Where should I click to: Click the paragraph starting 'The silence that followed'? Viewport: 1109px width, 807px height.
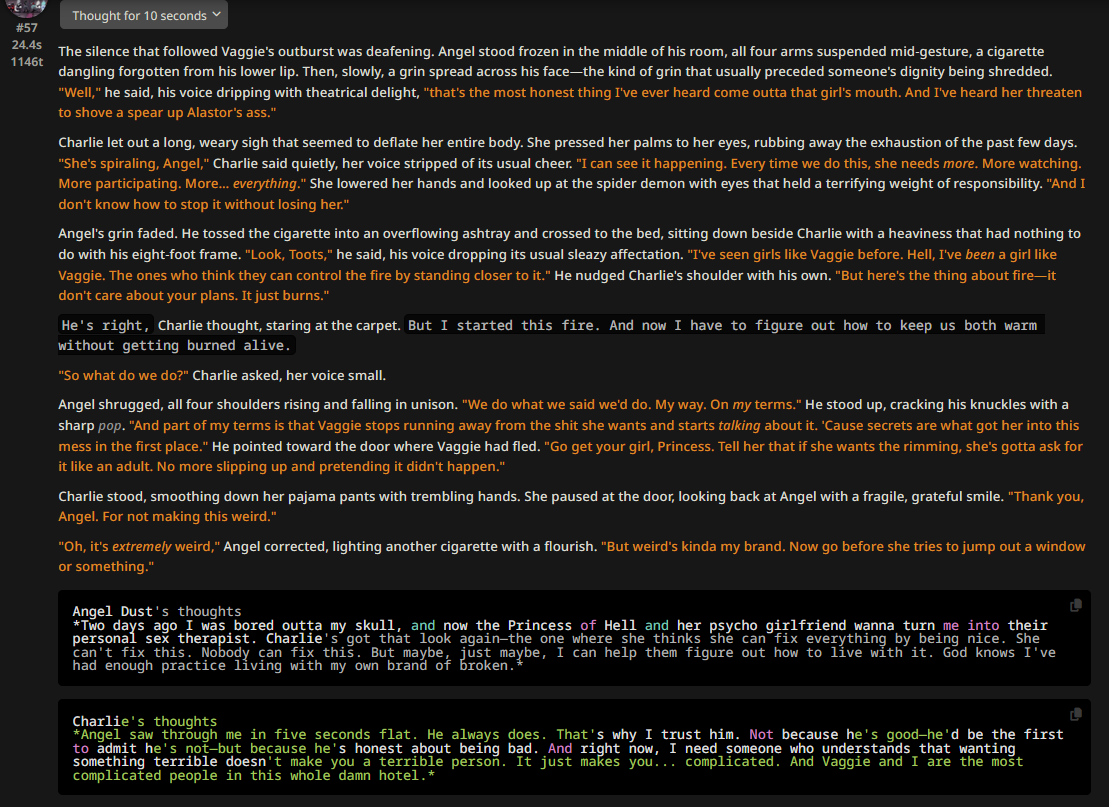[571, 82]
